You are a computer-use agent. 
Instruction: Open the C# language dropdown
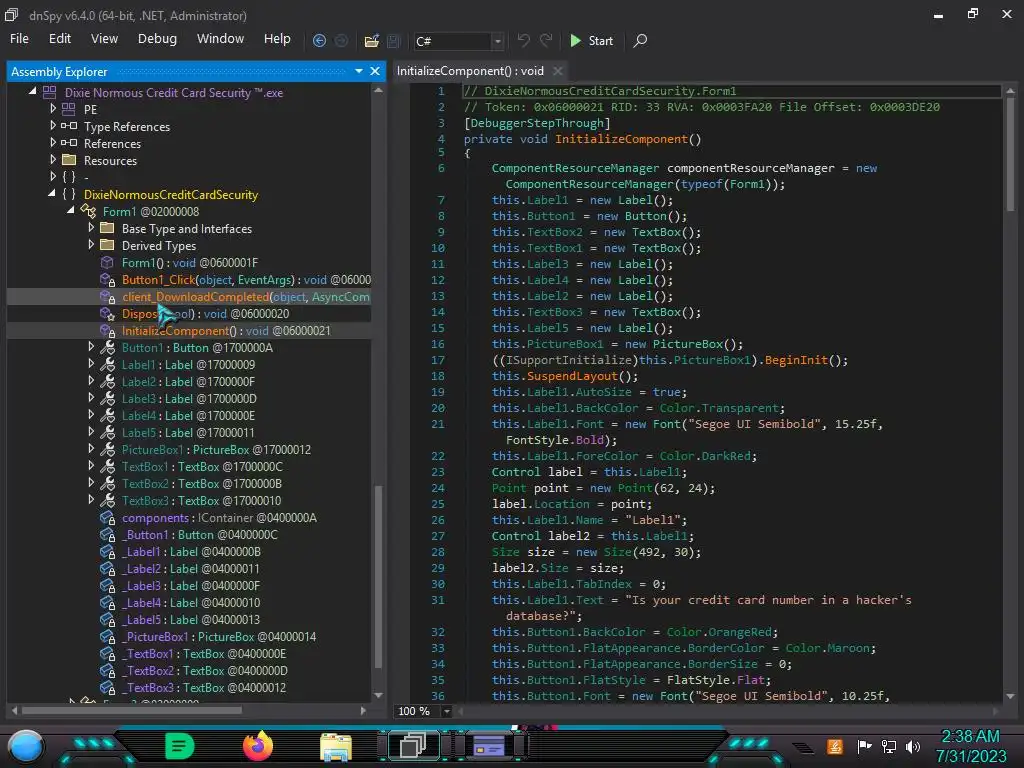point(498,41)
